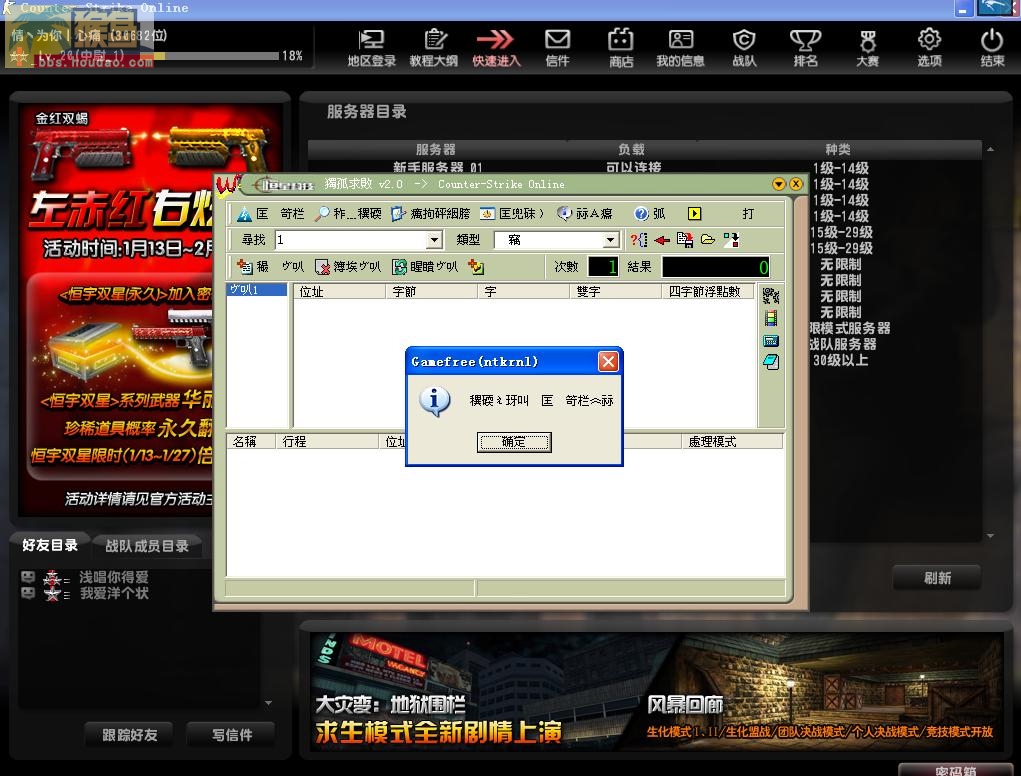Click the 种类 server list column header
This screenshot has width=1021, height=776.
[838, 150]
